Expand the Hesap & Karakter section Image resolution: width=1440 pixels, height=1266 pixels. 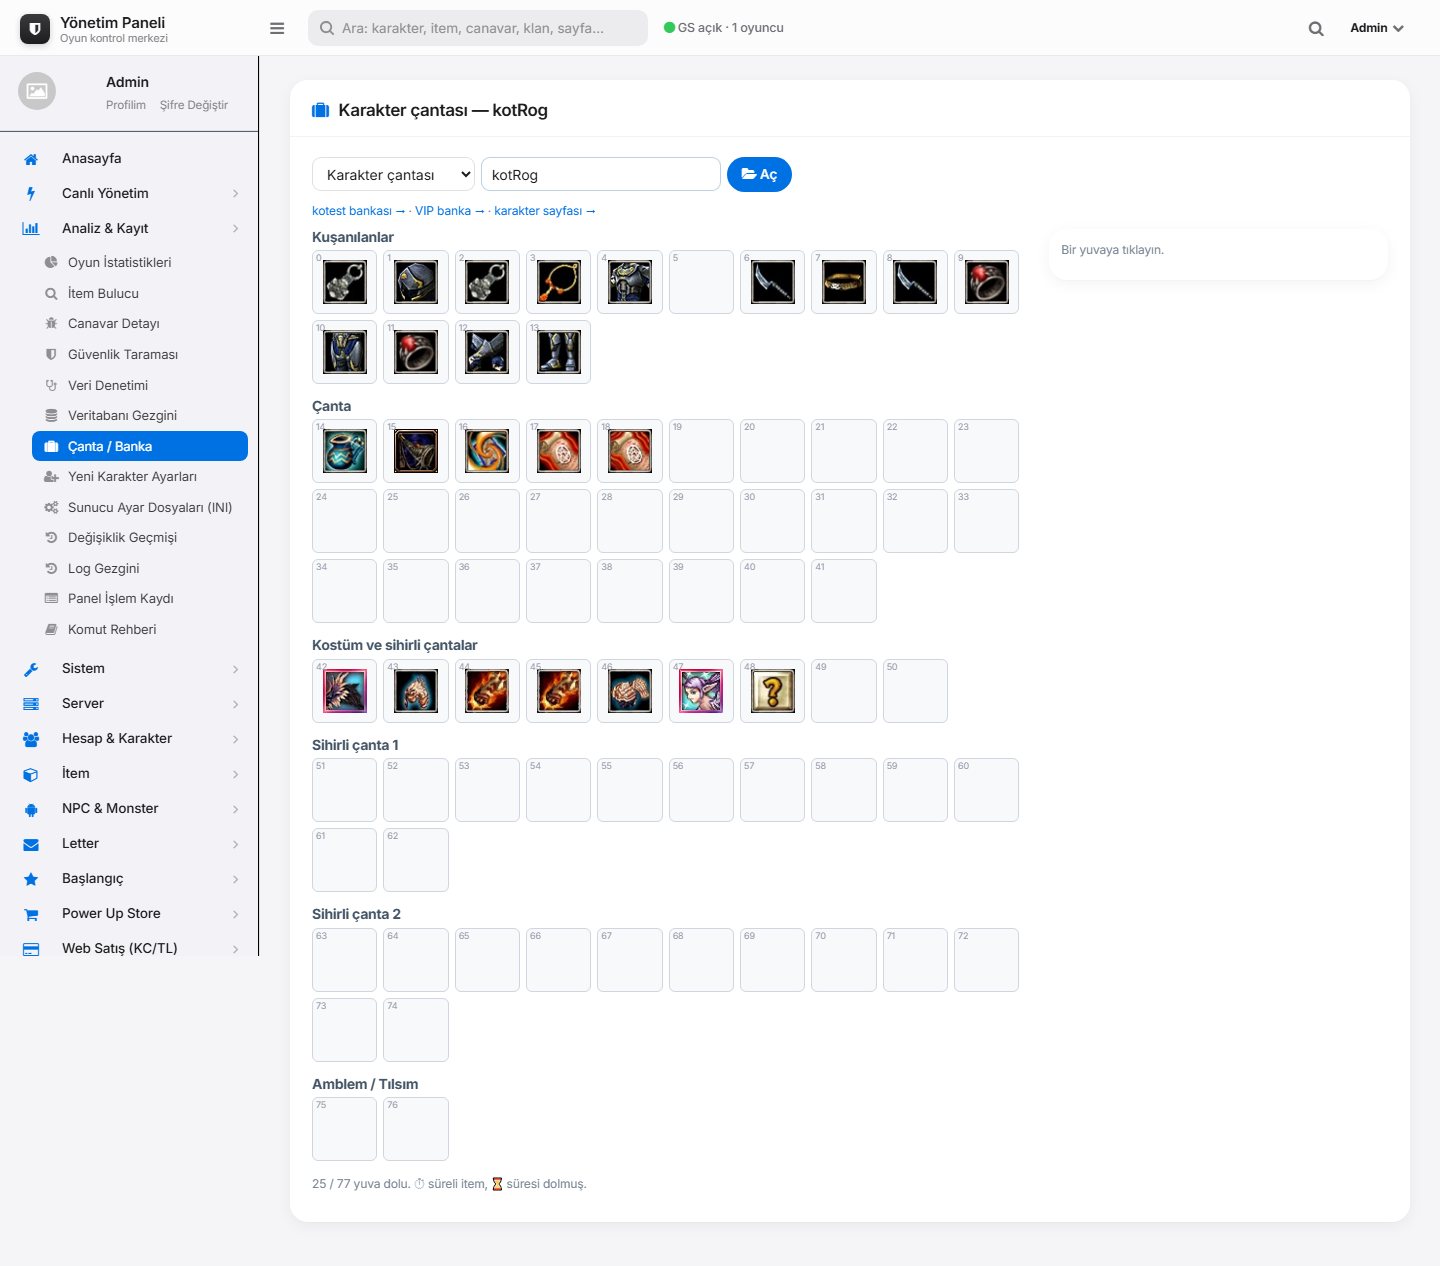tap(130, 739)
